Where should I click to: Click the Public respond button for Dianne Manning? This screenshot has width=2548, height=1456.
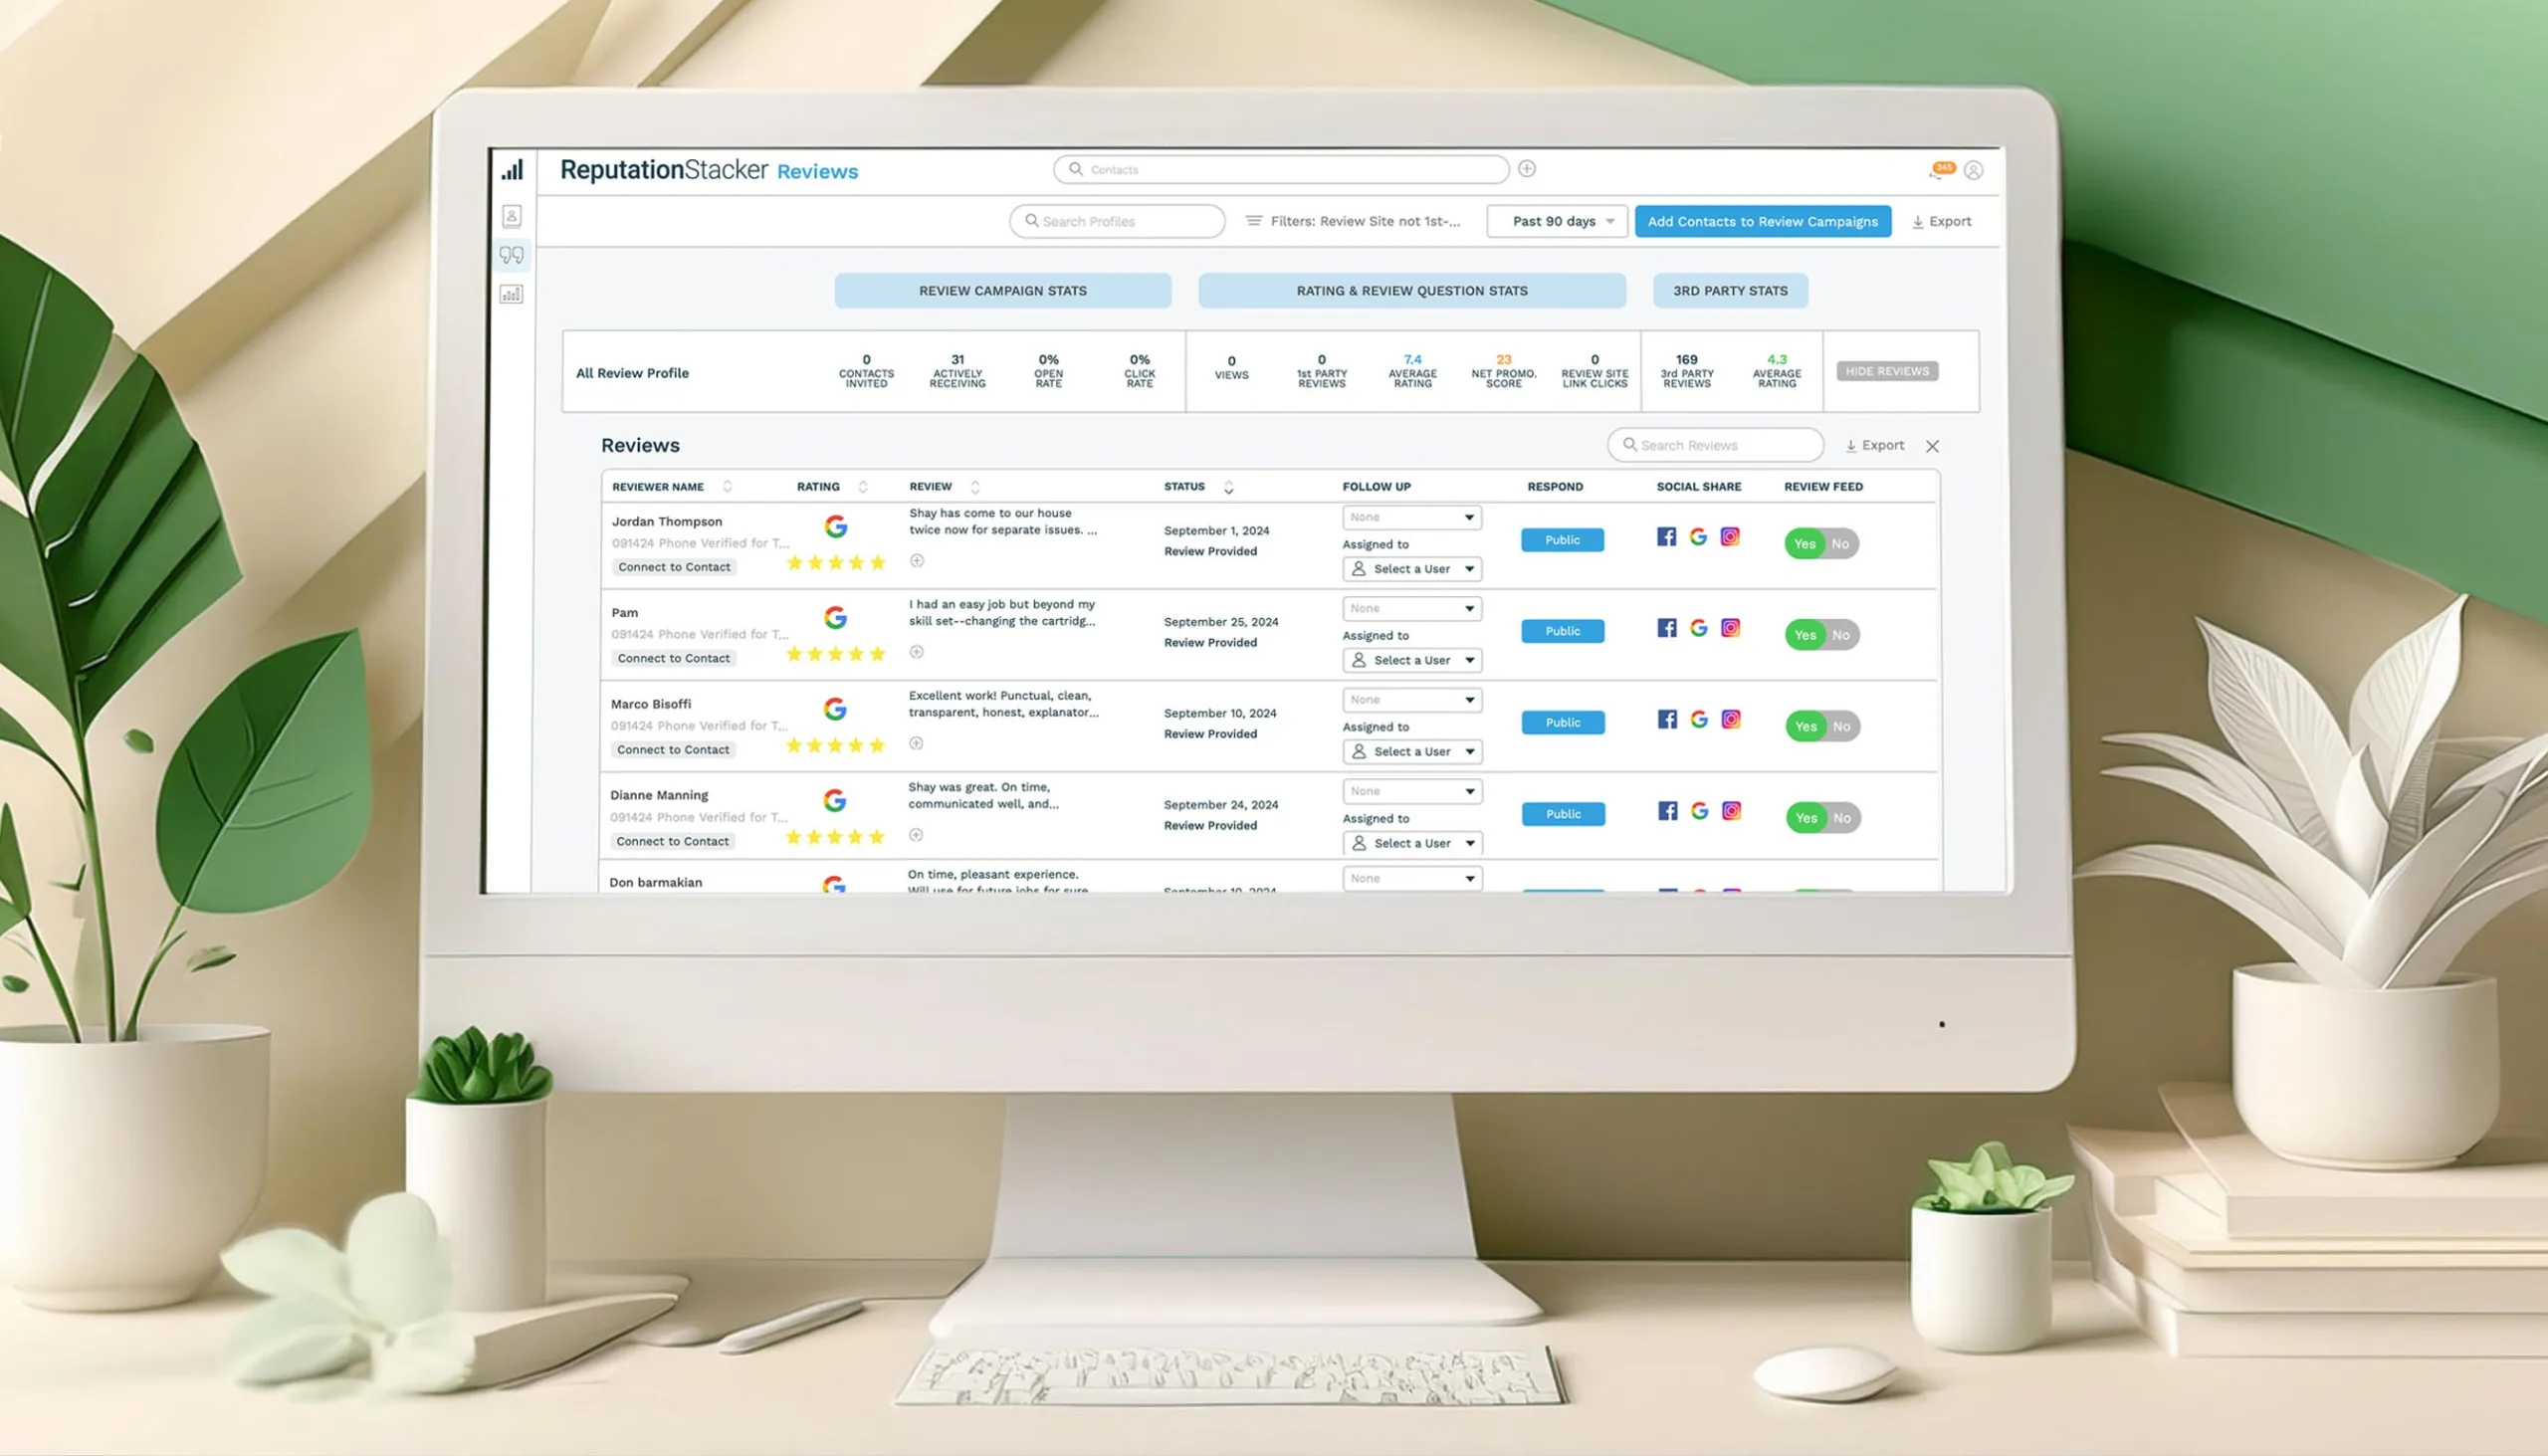click(1561, 812)
